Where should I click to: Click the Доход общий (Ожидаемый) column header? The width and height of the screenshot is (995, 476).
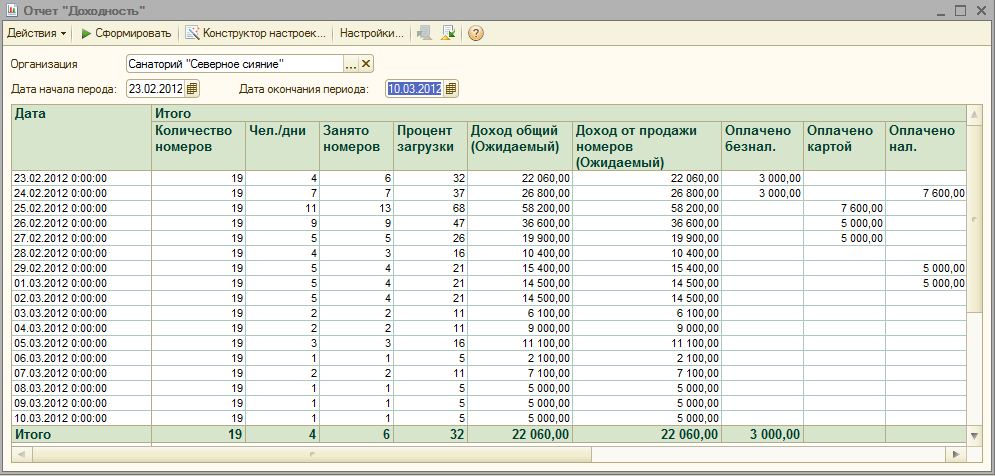click(519, 145)
